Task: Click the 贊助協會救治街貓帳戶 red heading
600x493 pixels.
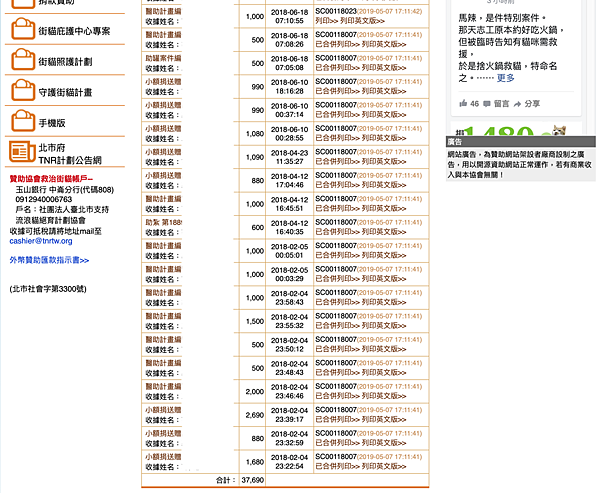Action: pyautogui.click(x=51, y=179)
